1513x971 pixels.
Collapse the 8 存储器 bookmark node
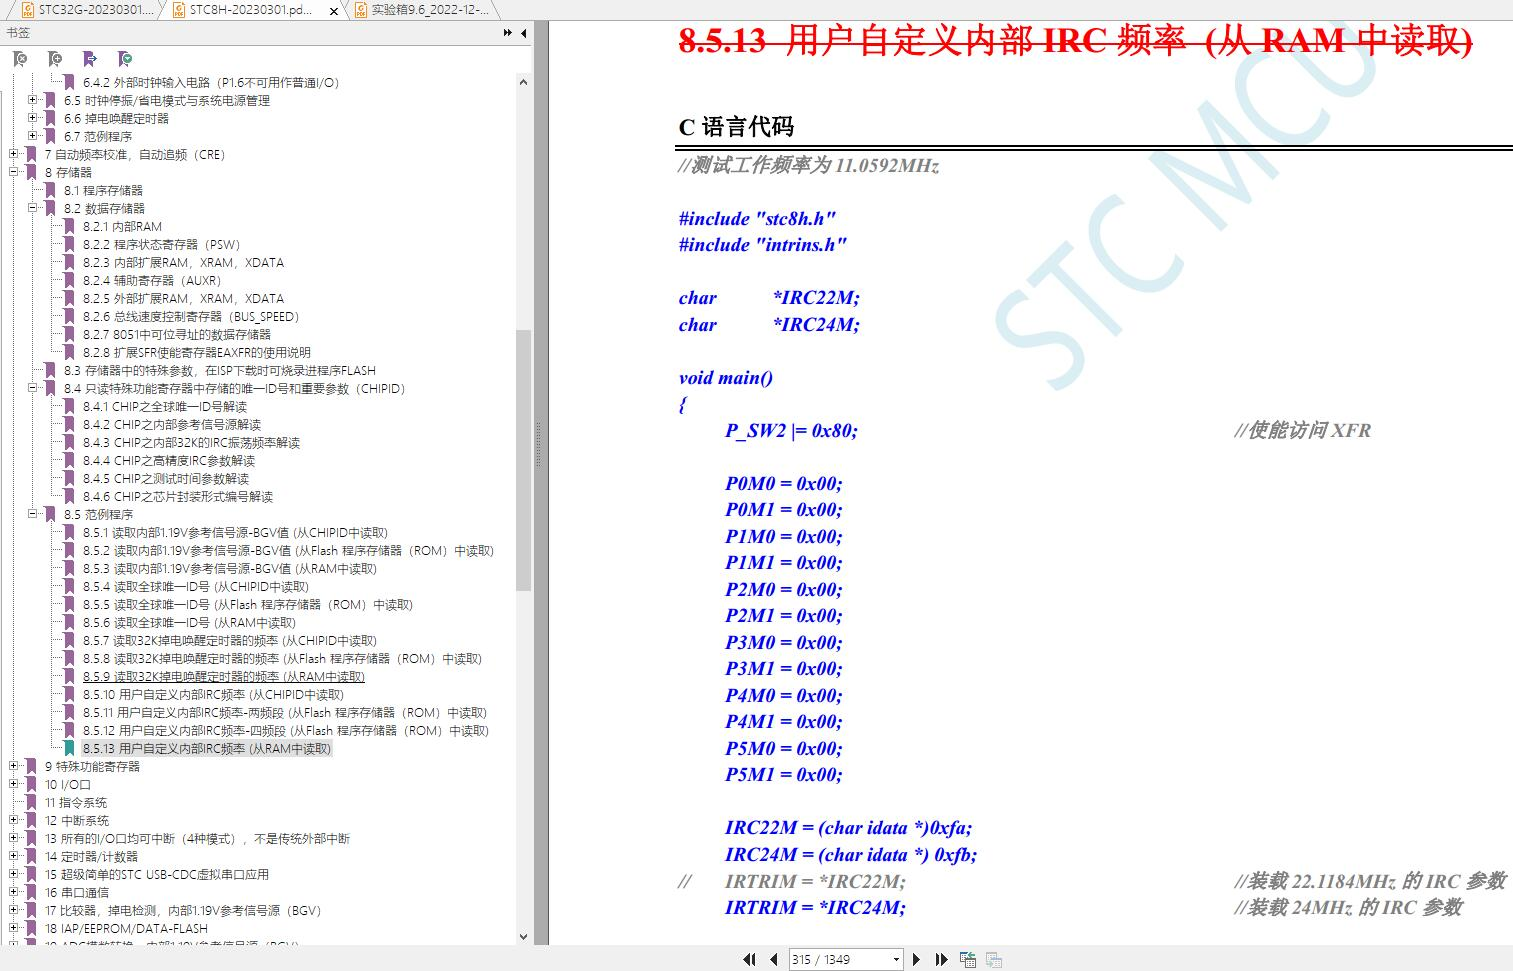14,172
